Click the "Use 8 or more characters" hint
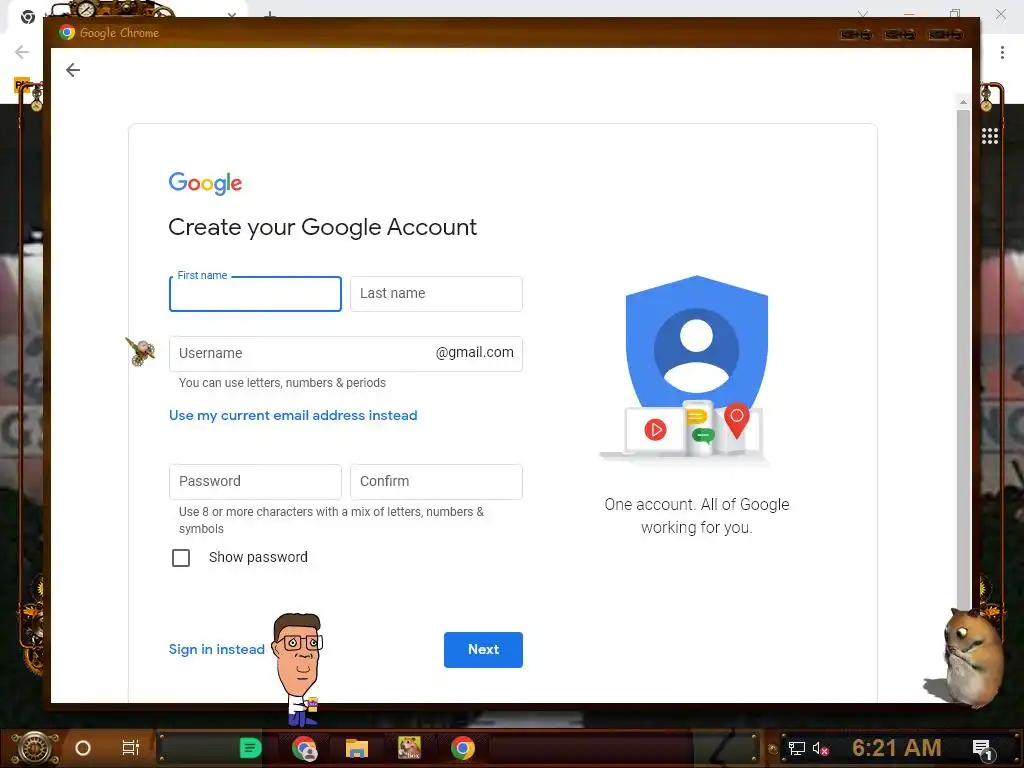This screenshot has height=768, width=1024. pos(332,520)
